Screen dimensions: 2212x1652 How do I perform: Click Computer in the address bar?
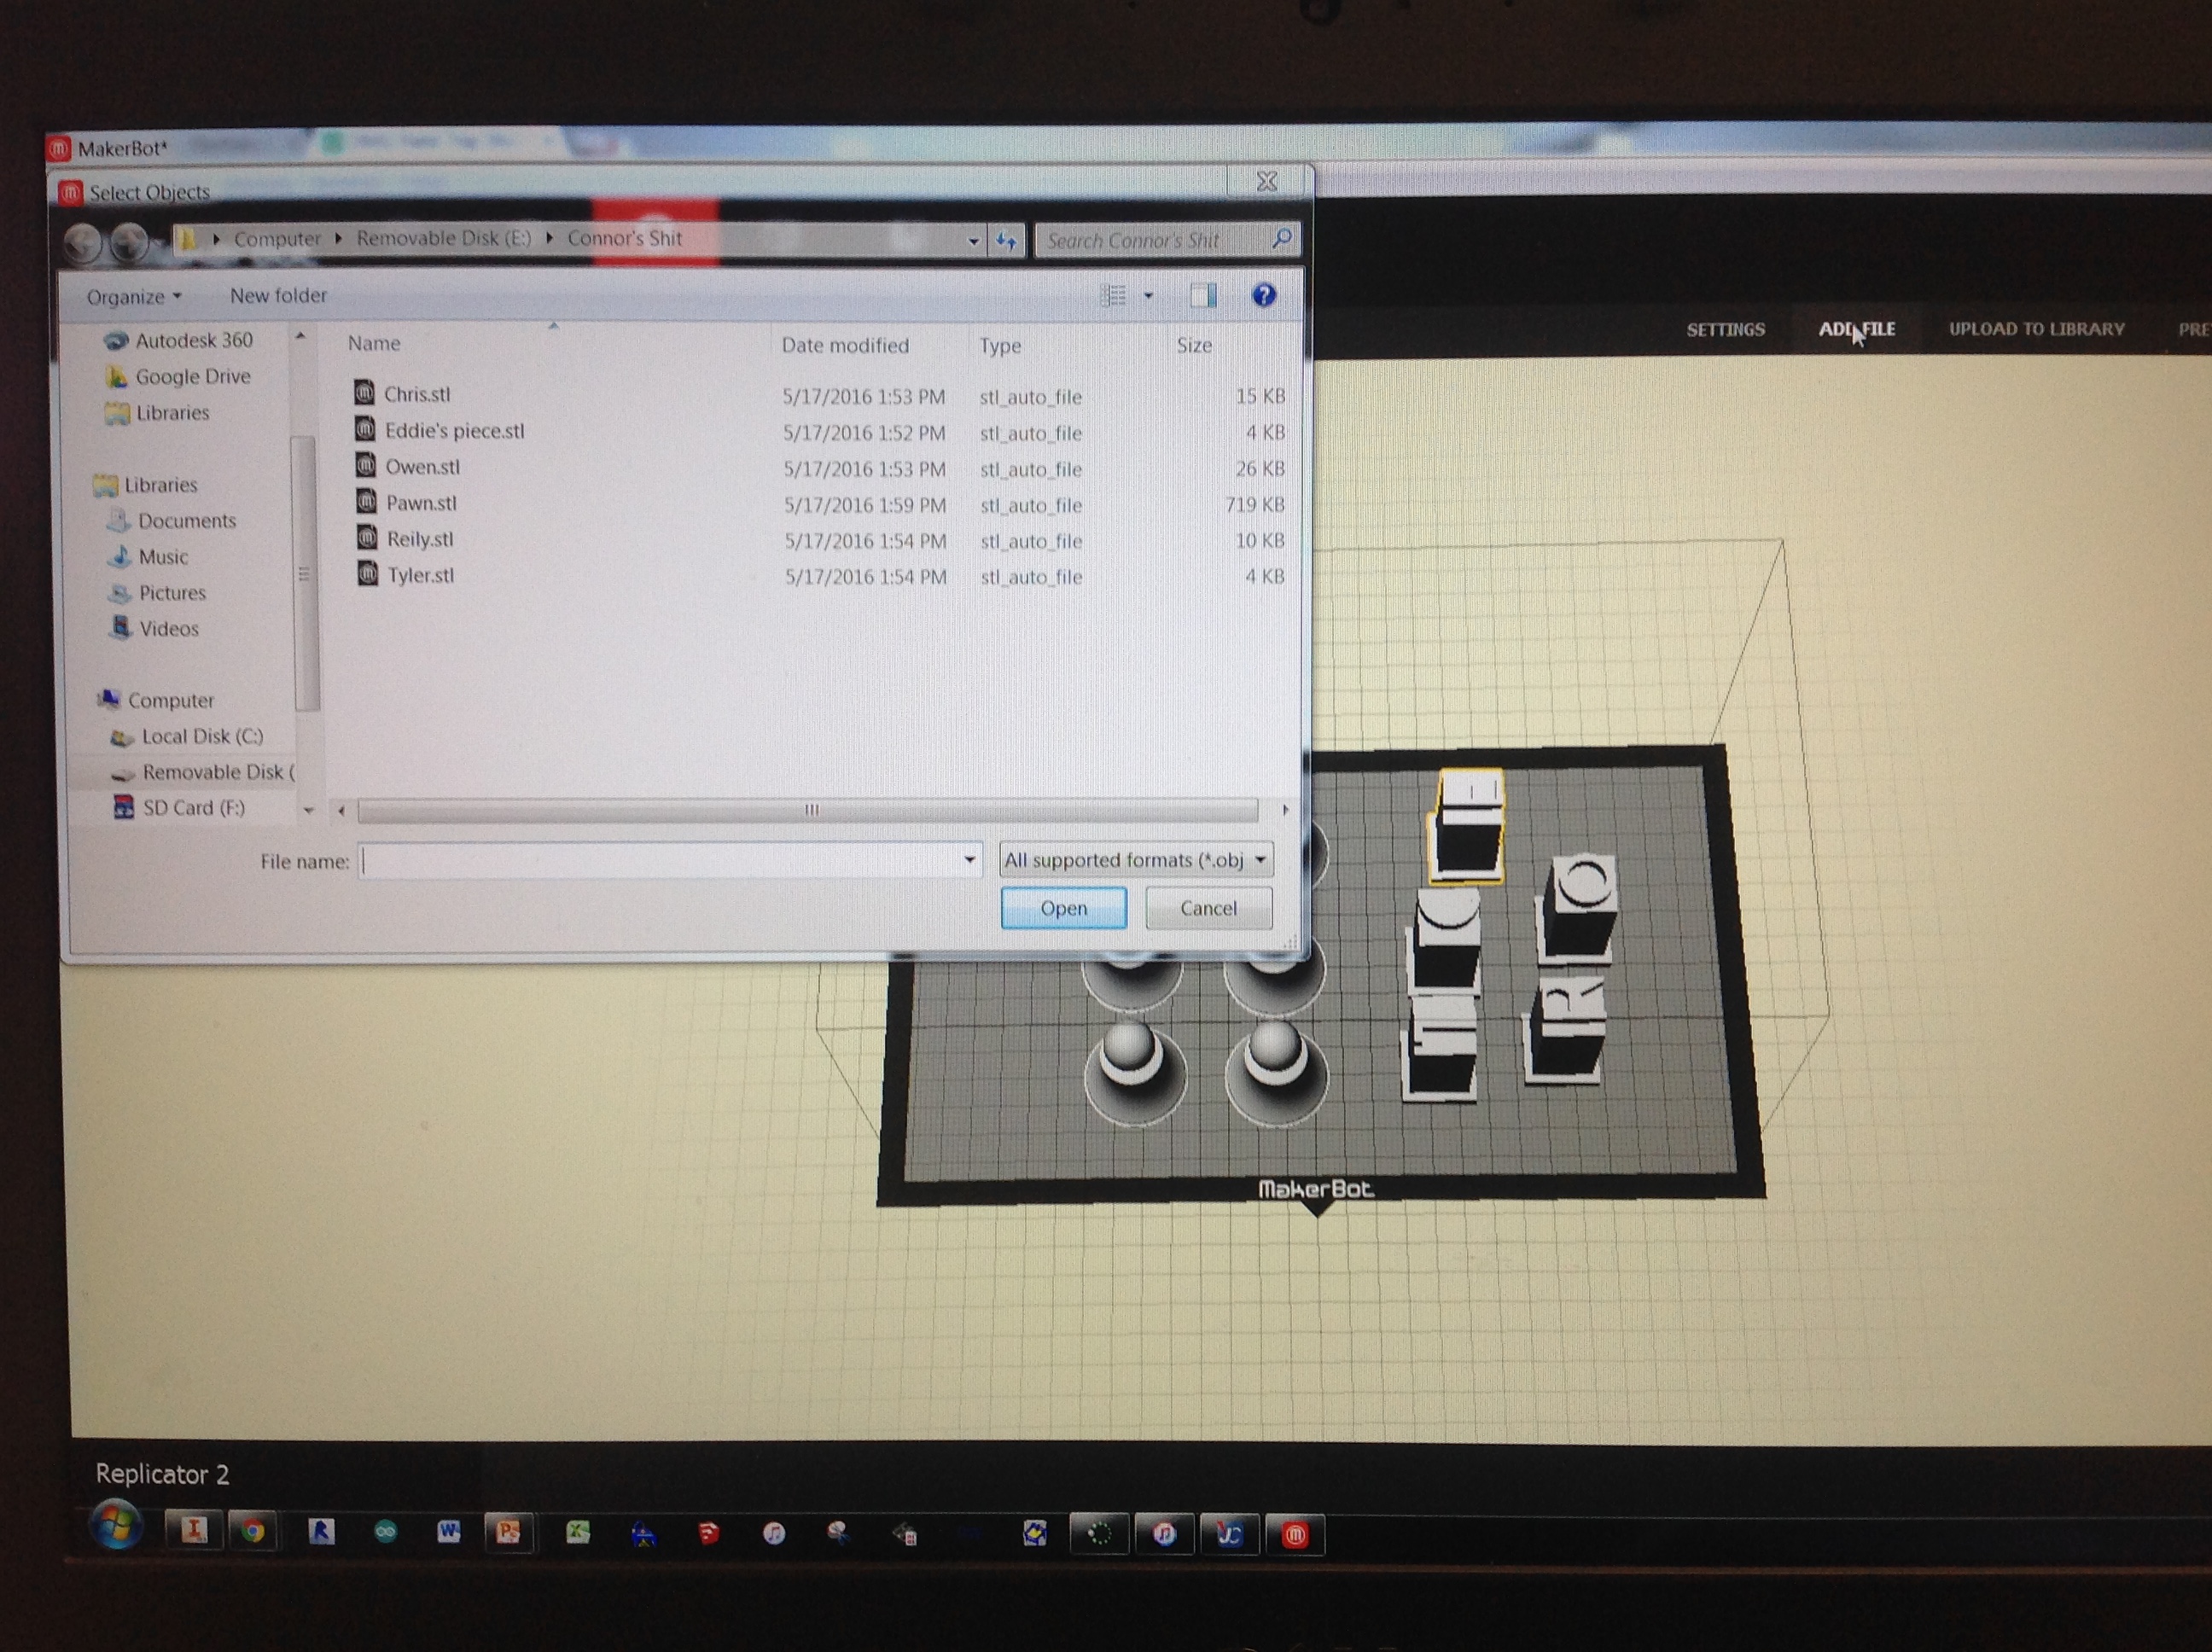[277, 239]
